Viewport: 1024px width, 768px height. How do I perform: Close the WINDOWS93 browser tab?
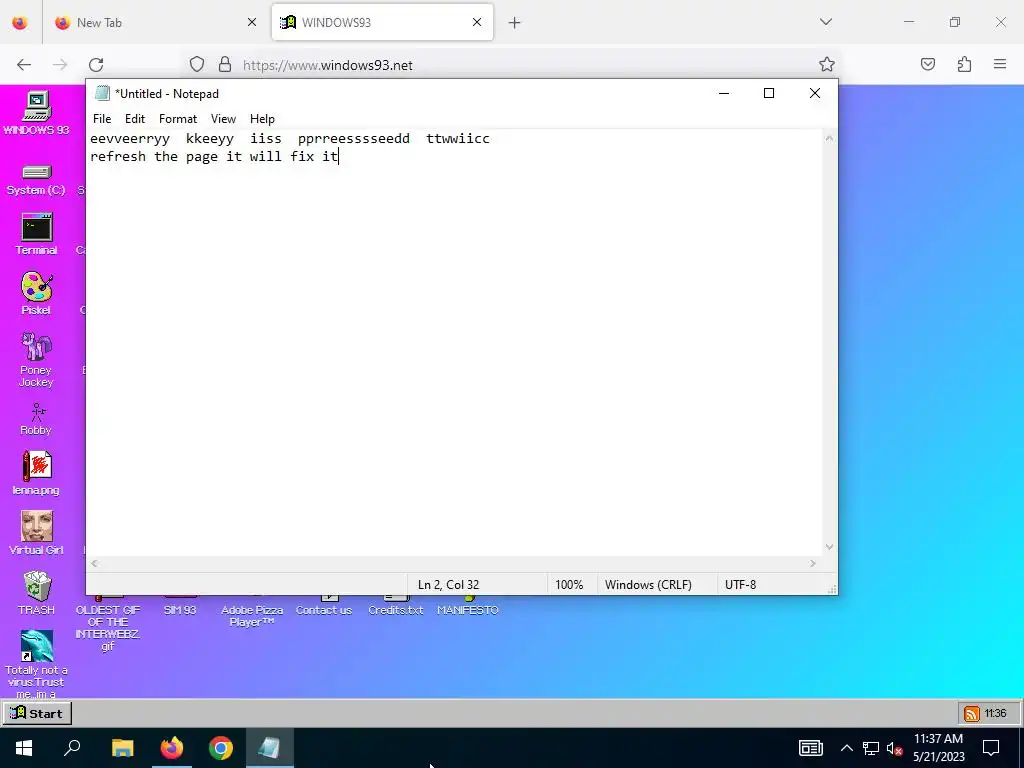[477, 23]
